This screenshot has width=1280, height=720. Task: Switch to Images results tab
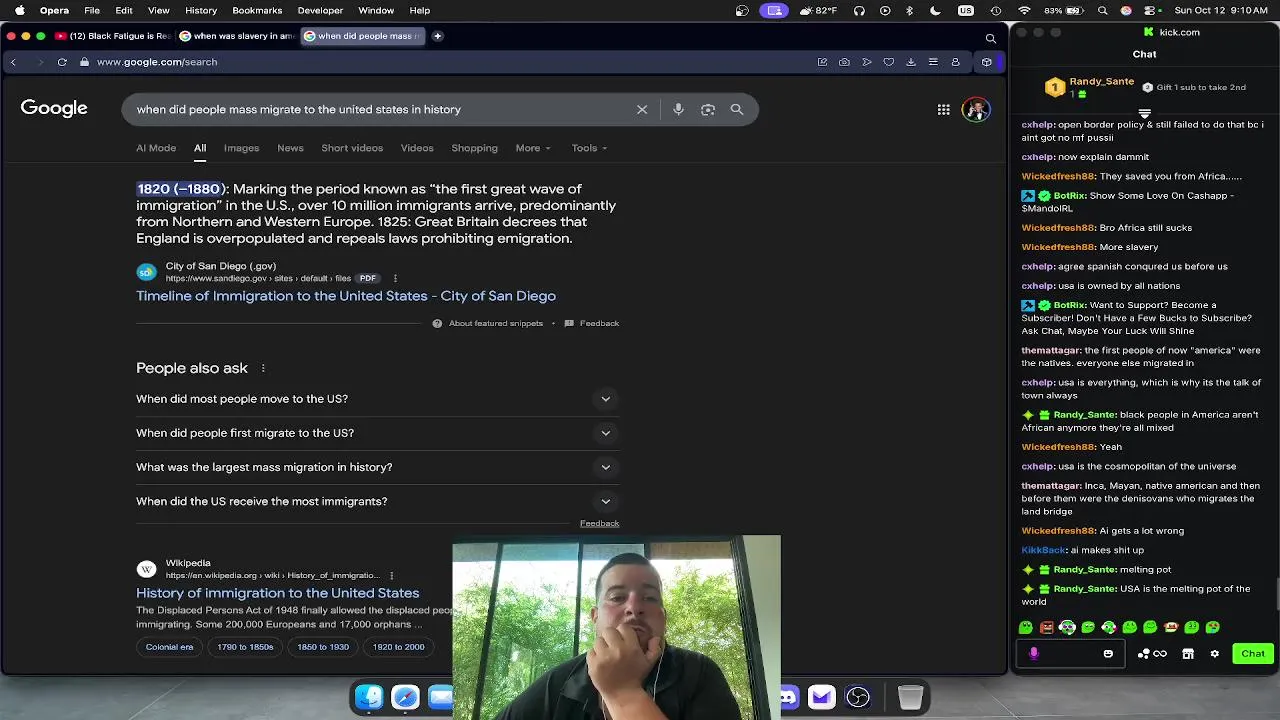[x=241, y=148]
